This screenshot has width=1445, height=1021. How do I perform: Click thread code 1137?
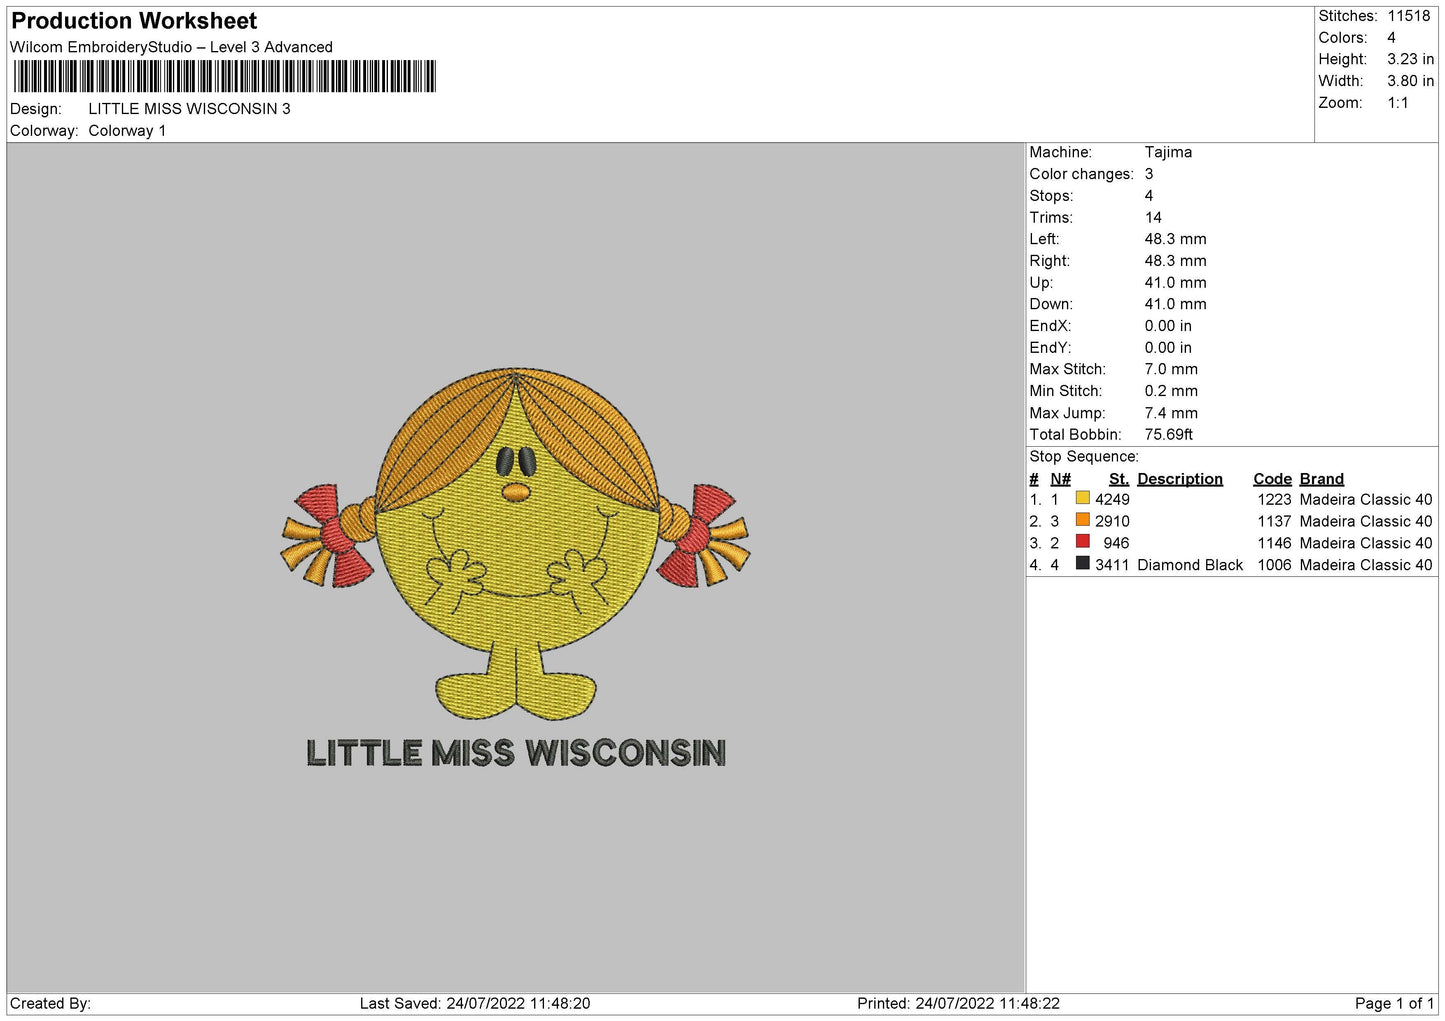coord(1274,522)
